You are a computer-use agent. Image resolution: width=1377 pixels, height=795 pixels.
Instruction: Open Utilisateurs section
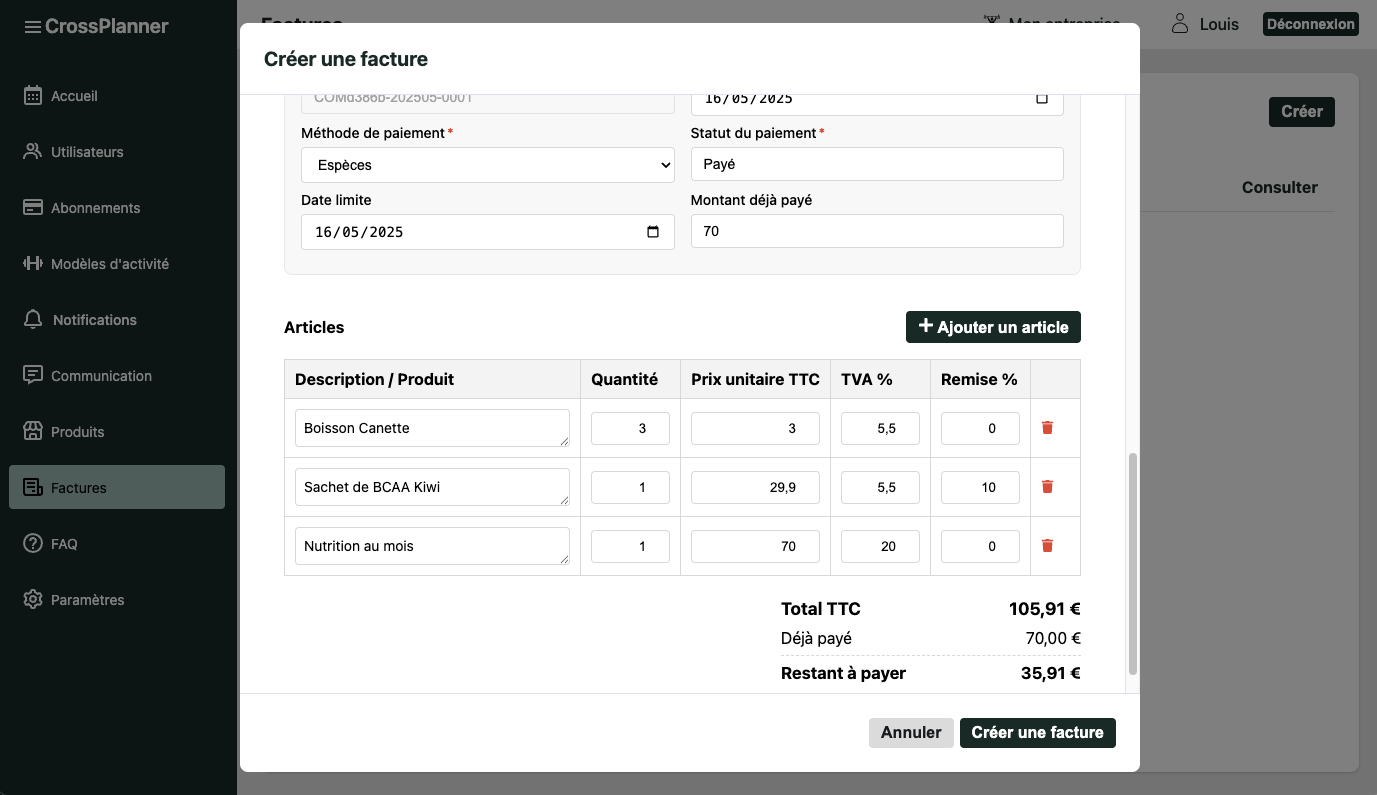(117, 152)
